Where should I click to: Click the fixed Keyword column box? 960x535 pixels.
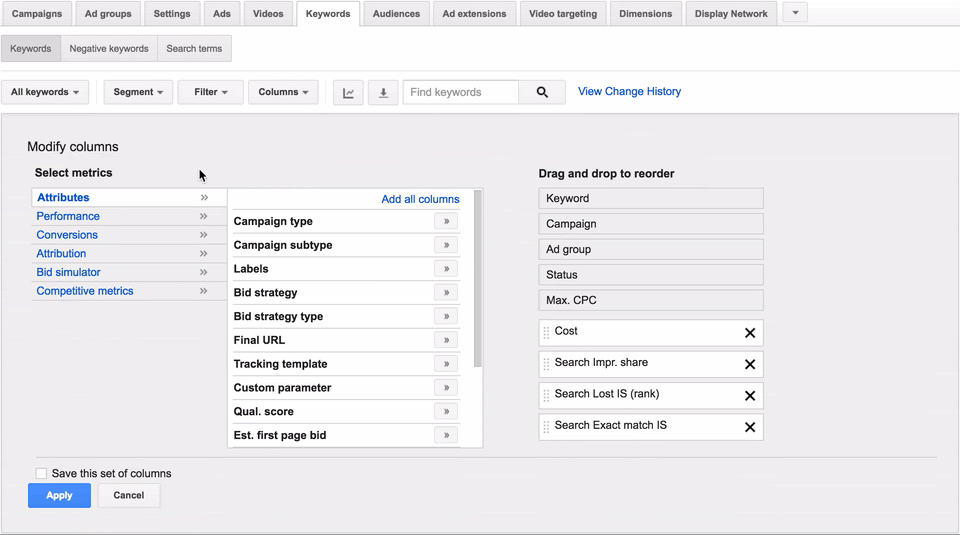pyautogui.click(x=651, y=198)
